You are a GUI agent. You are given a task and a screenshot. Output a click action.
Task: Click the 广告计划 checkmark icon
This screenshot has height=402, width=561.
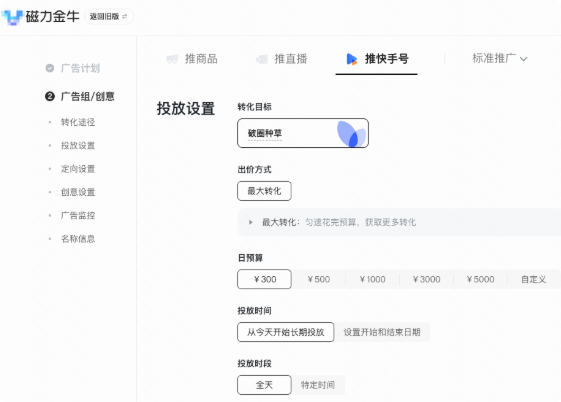50,68
